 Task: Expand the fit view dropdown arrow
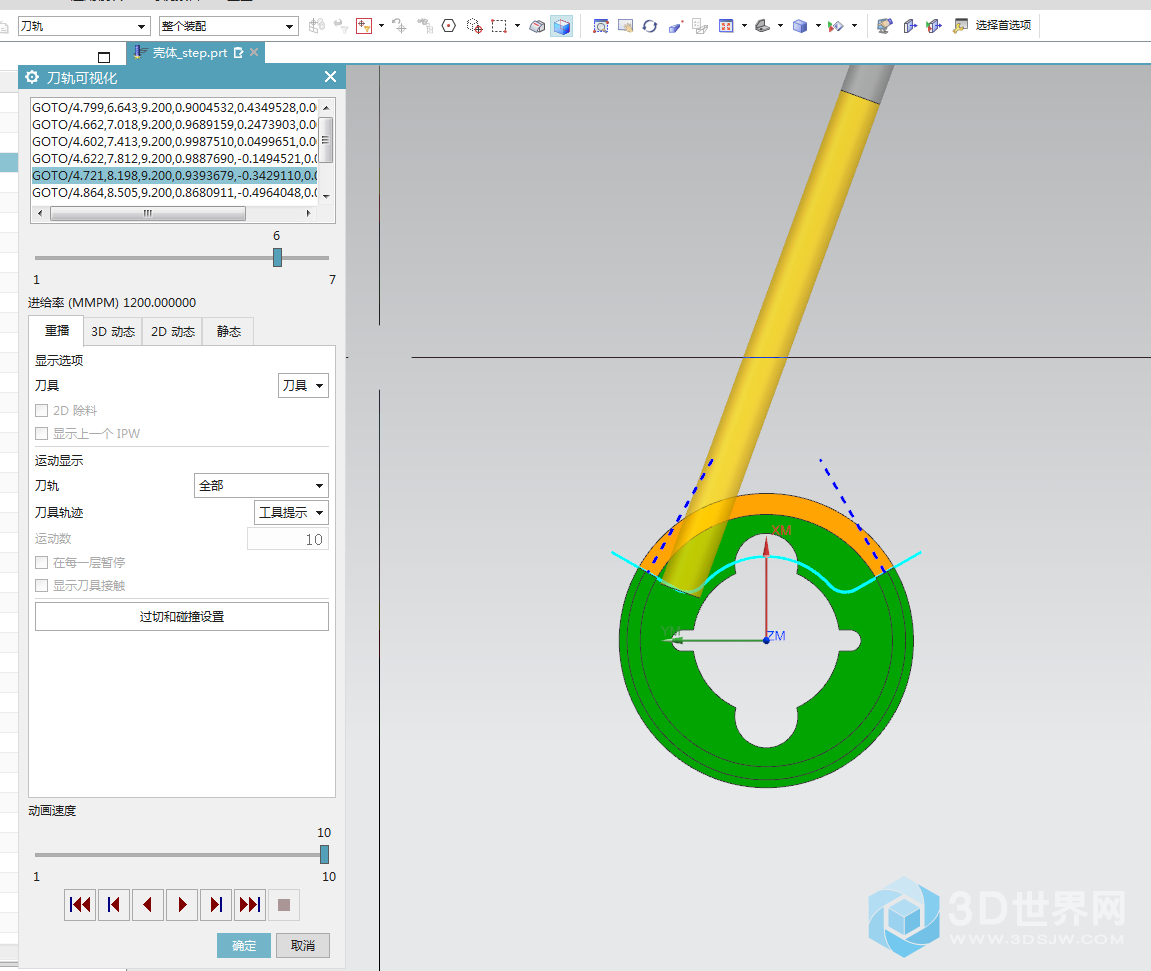coord(744,26)
